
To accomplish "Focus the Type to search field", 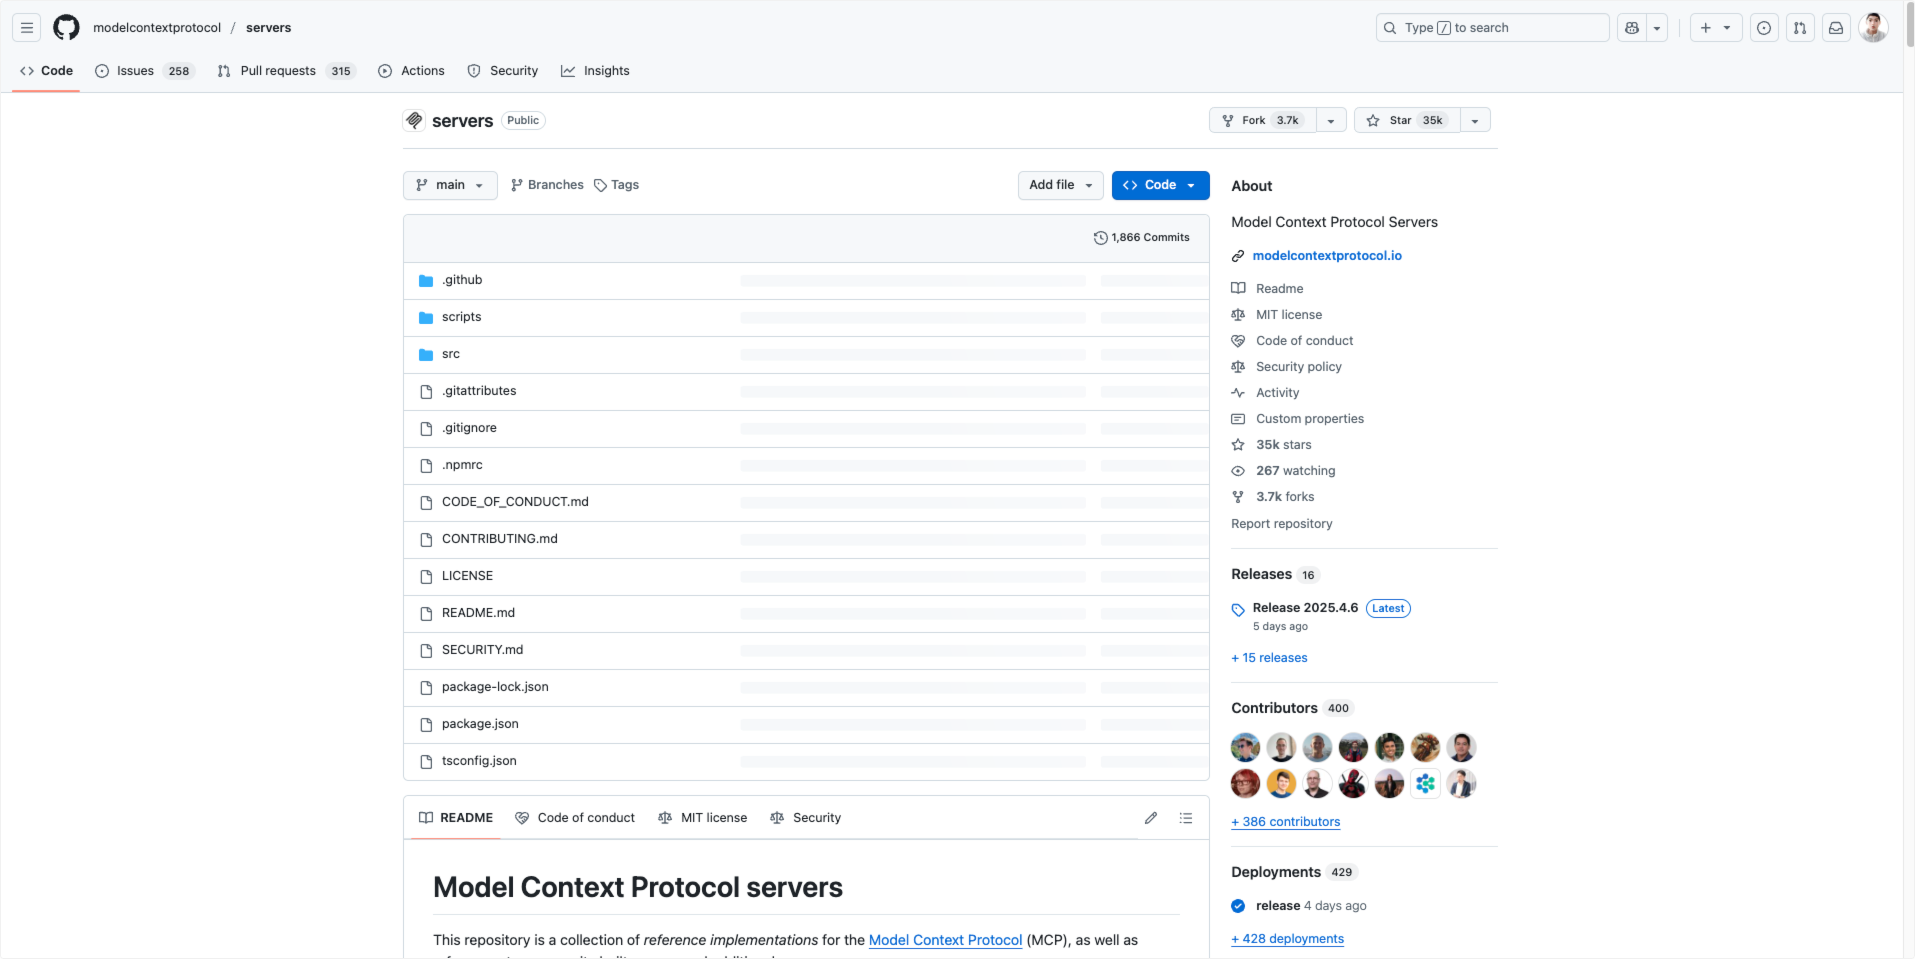I will (x=1492, y=28).
